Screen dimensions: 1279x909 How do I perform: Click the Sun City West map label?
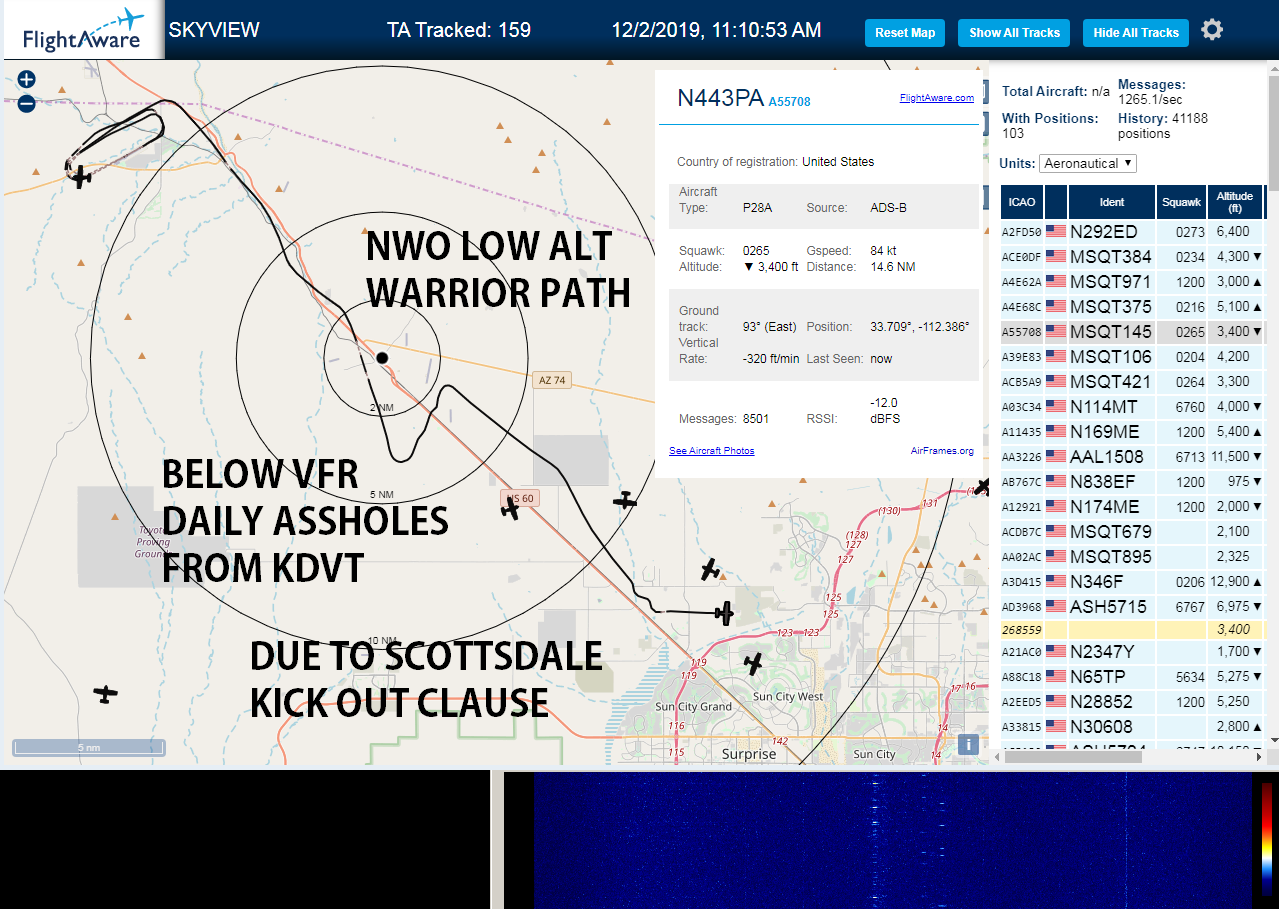(x=788, y=696)
